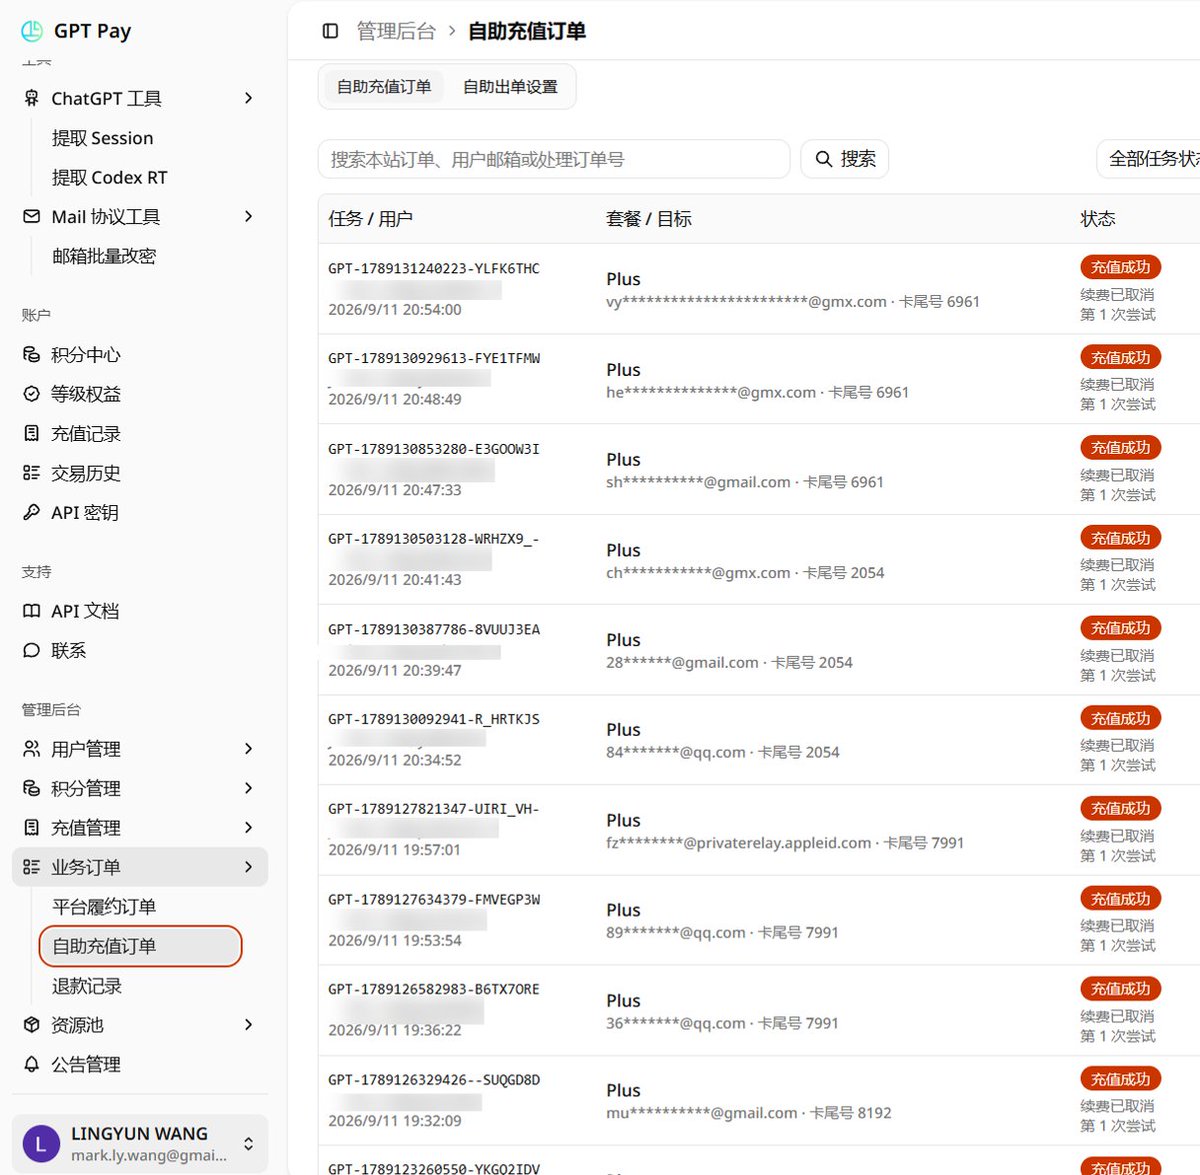Click the 等级权益 badge icon
Viewport: 1200px width, 1175px height.
pyautogui.click(x=32, y=394)
